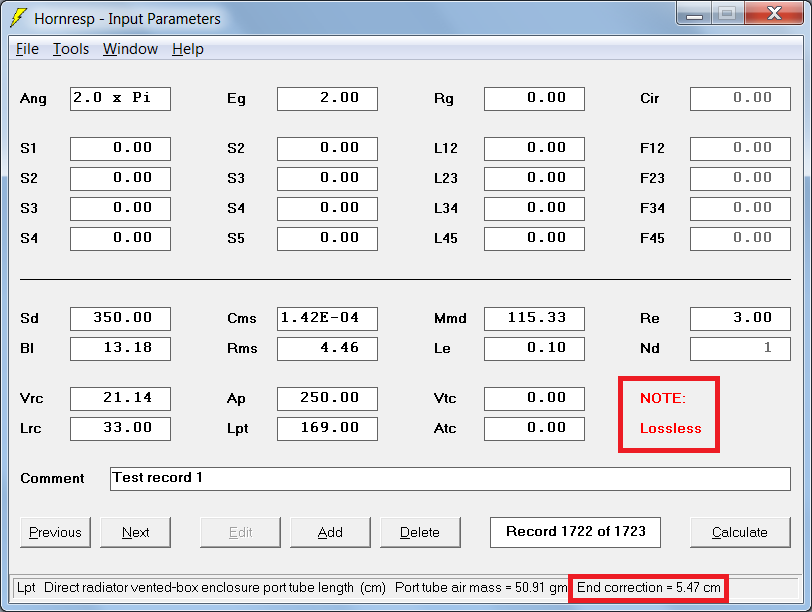Add a new record
Screen dimensions: 812x612
pyautogui.click(x=330, y=532)
